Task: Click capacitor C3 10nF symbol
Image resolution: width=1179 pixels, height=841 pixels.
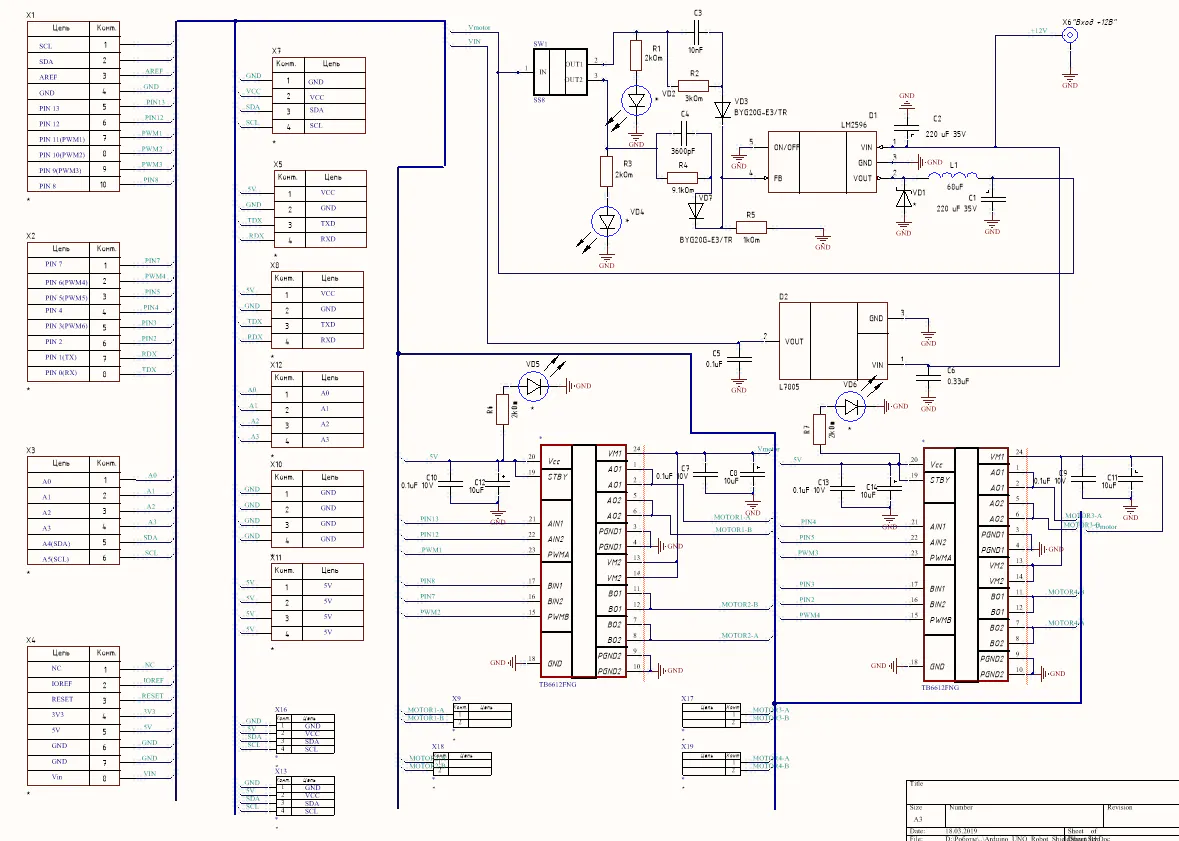Action: coord(697,32)
